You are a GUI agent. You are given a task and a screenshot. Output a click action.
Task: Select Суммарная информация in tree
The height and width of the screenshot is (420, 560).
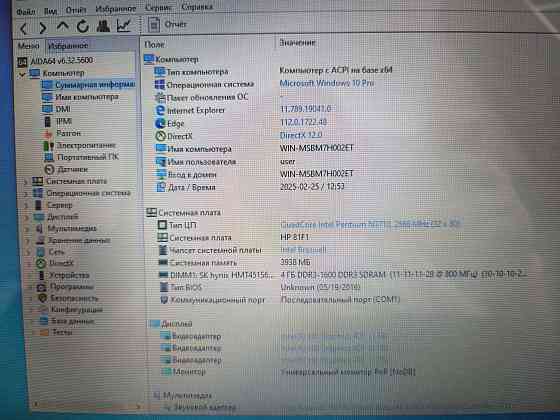88,85
